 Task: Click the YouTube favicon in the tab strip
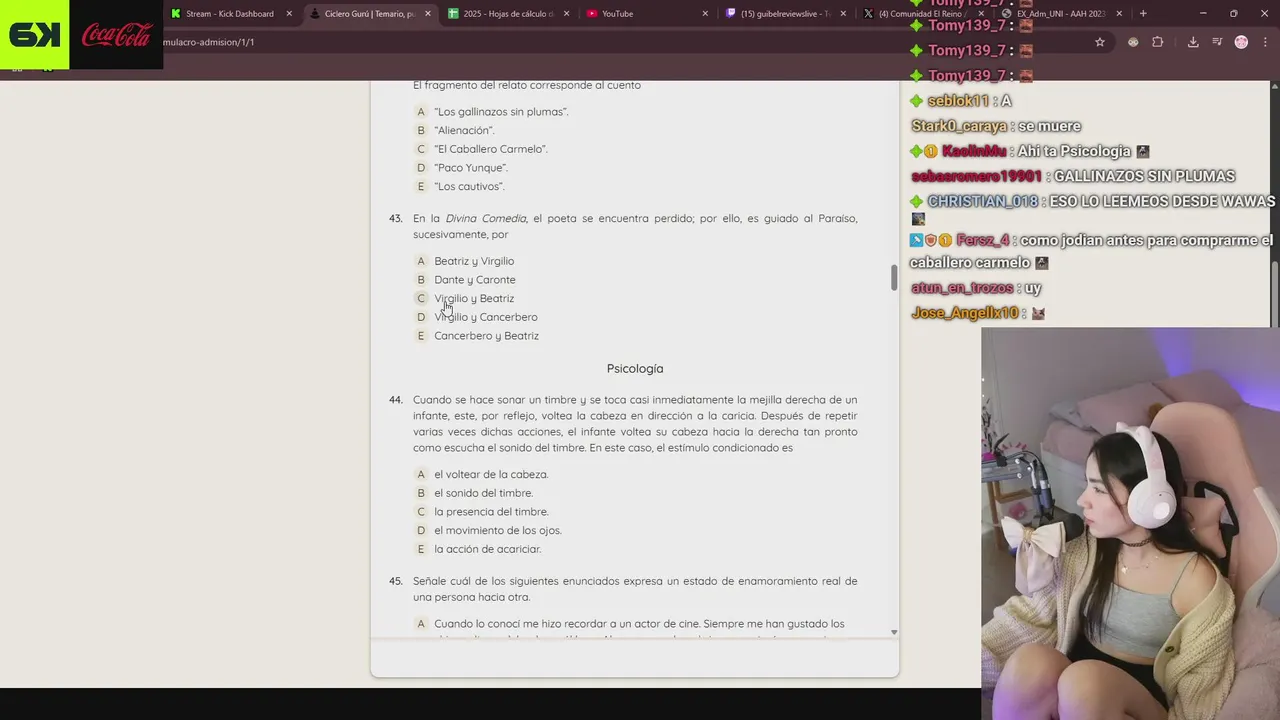(x=592, y=14)
